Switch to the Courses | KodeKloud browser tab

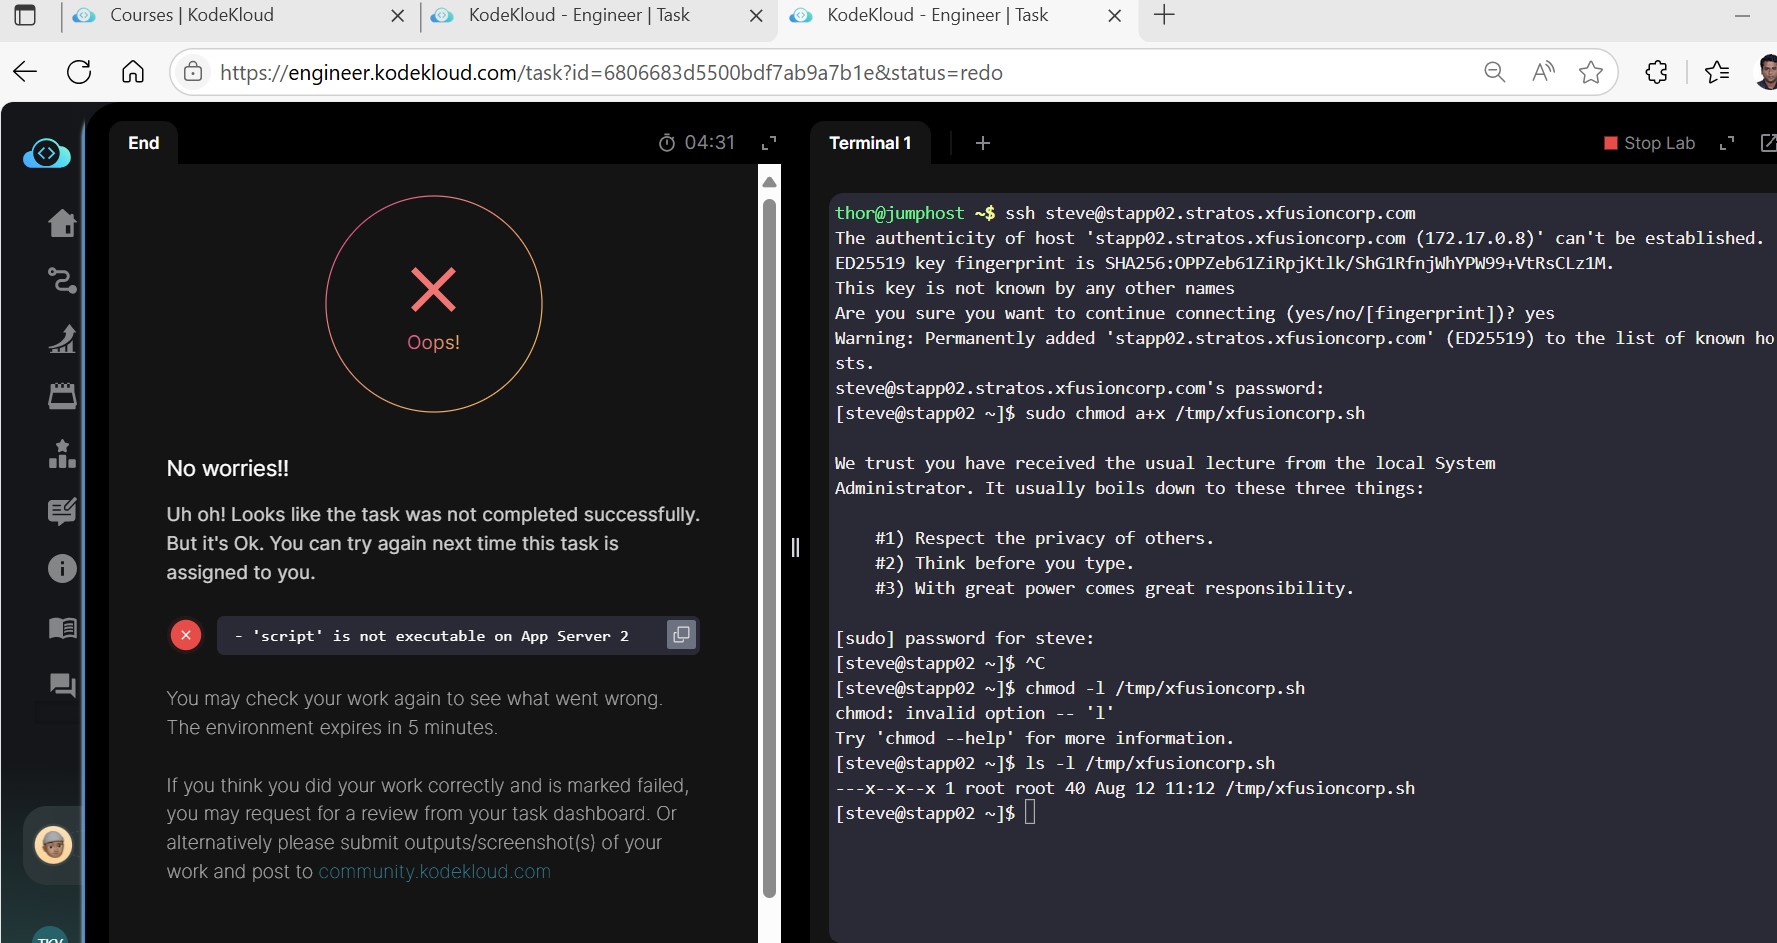tap(192, 15)
